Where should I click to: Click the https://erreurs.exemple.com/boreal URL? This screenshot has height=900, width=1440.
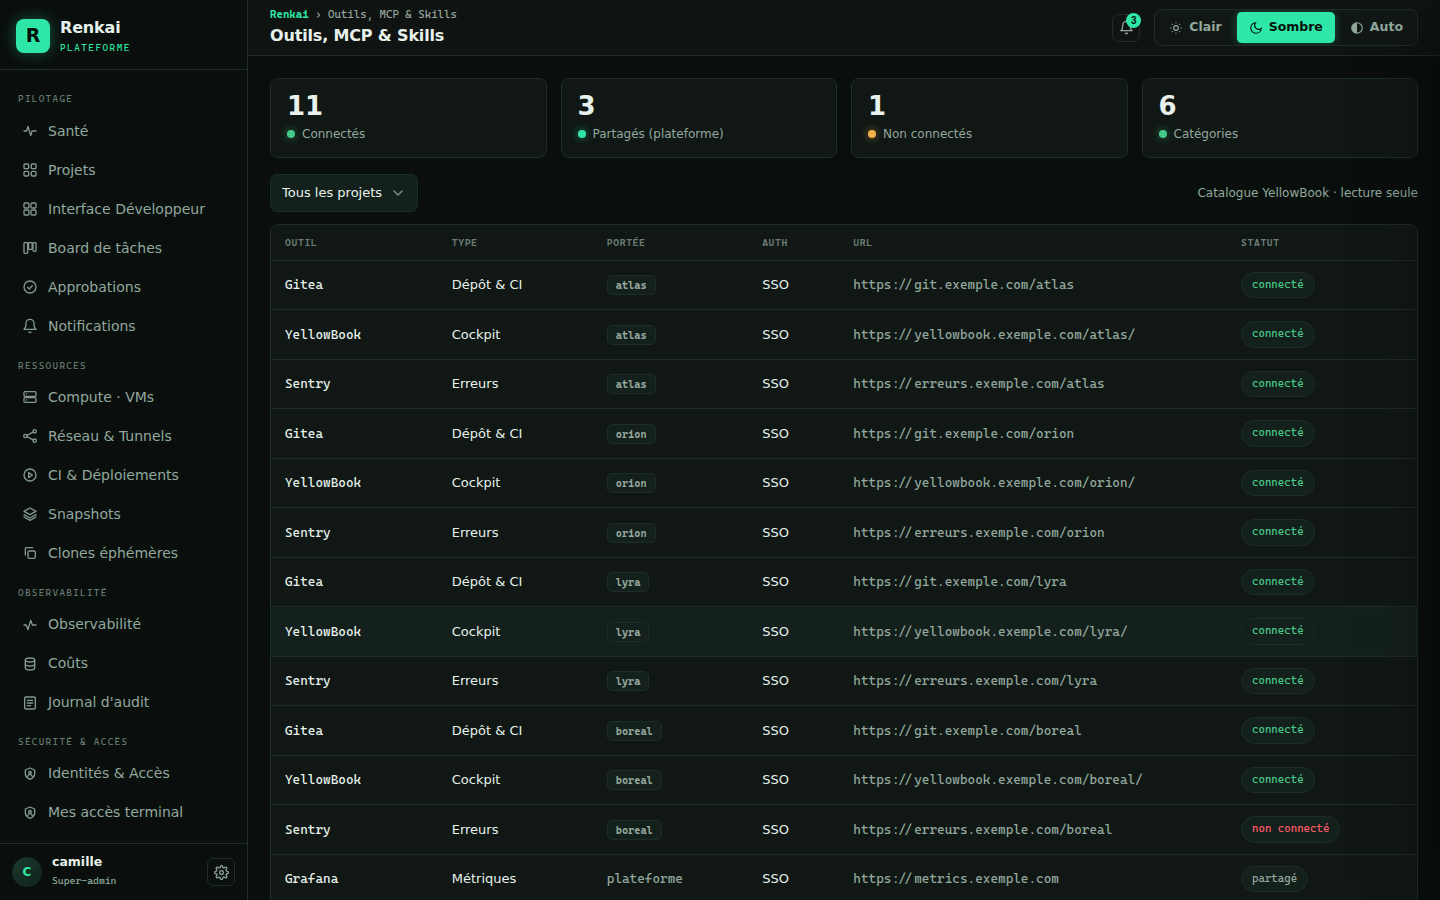click(x=982, y=830)
